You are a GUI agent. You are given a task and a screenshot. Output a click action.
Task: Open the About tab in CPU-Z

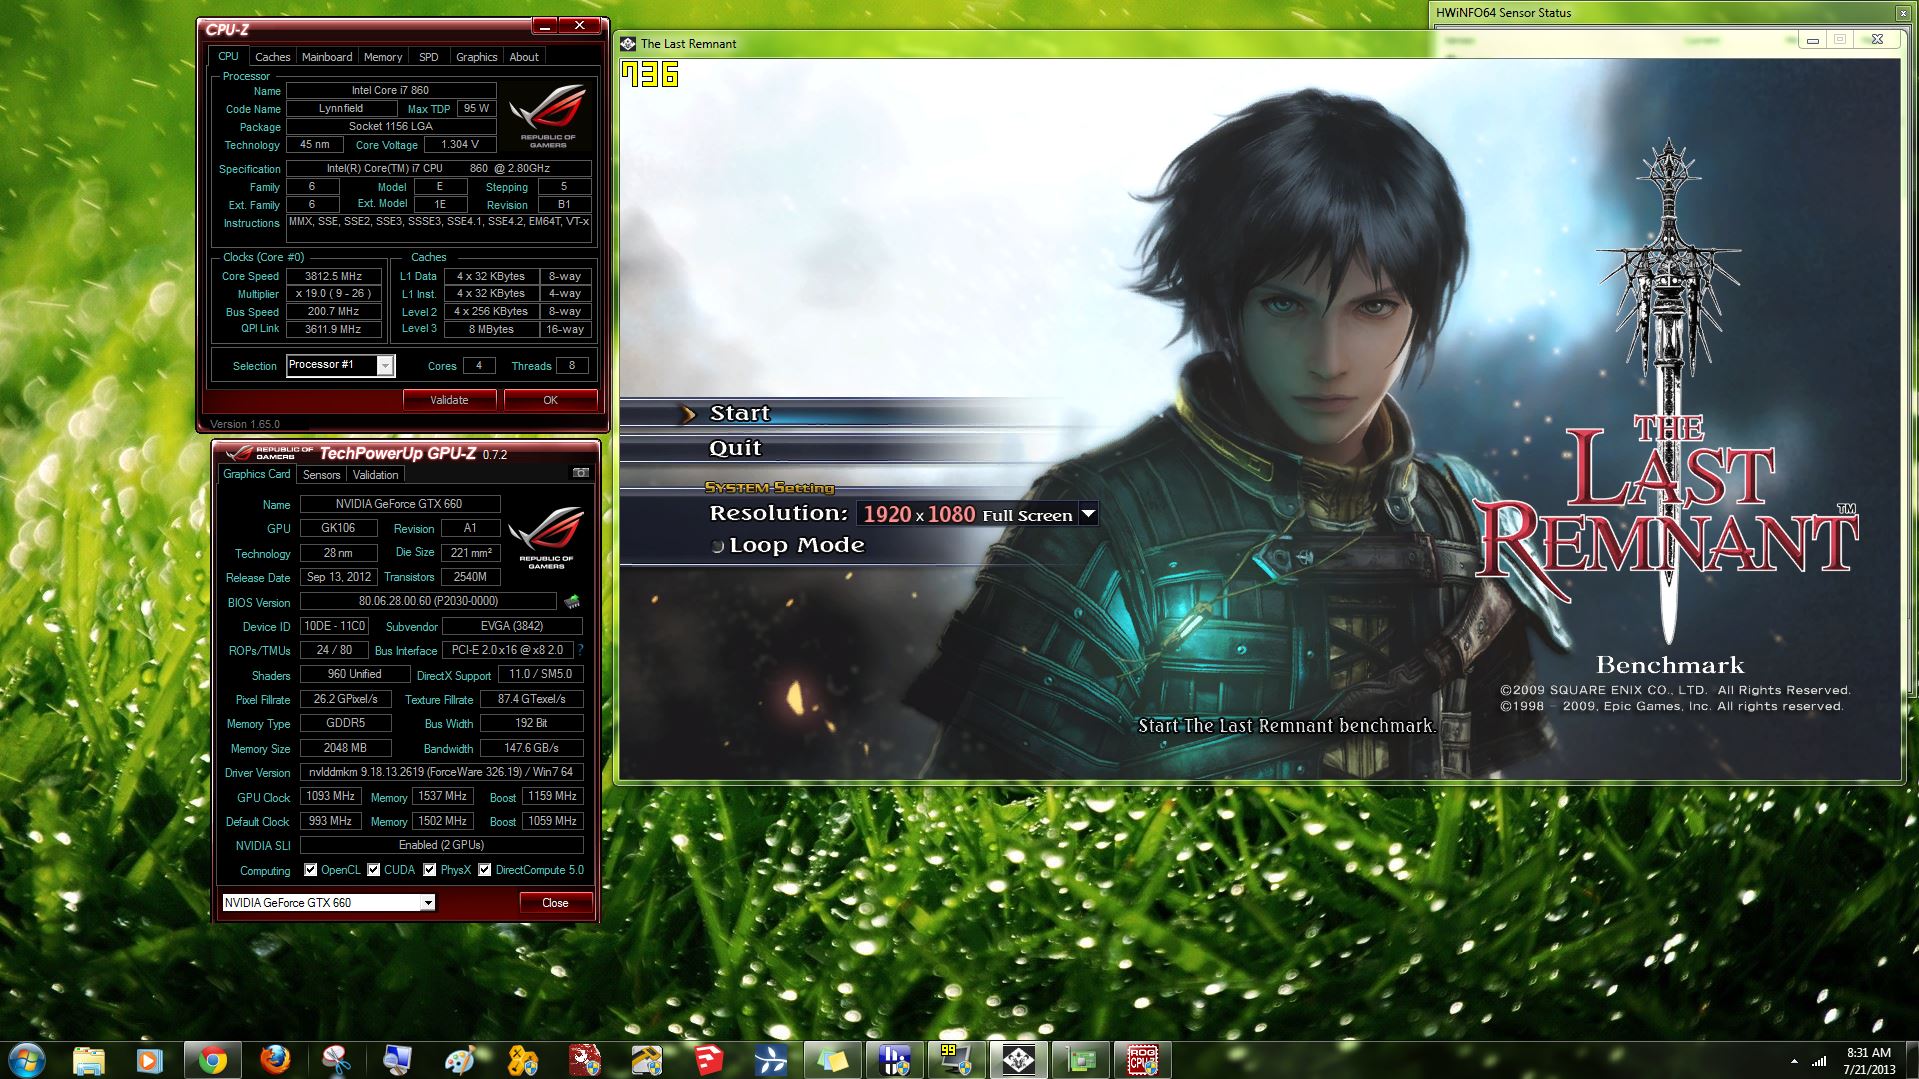(524, 57)
